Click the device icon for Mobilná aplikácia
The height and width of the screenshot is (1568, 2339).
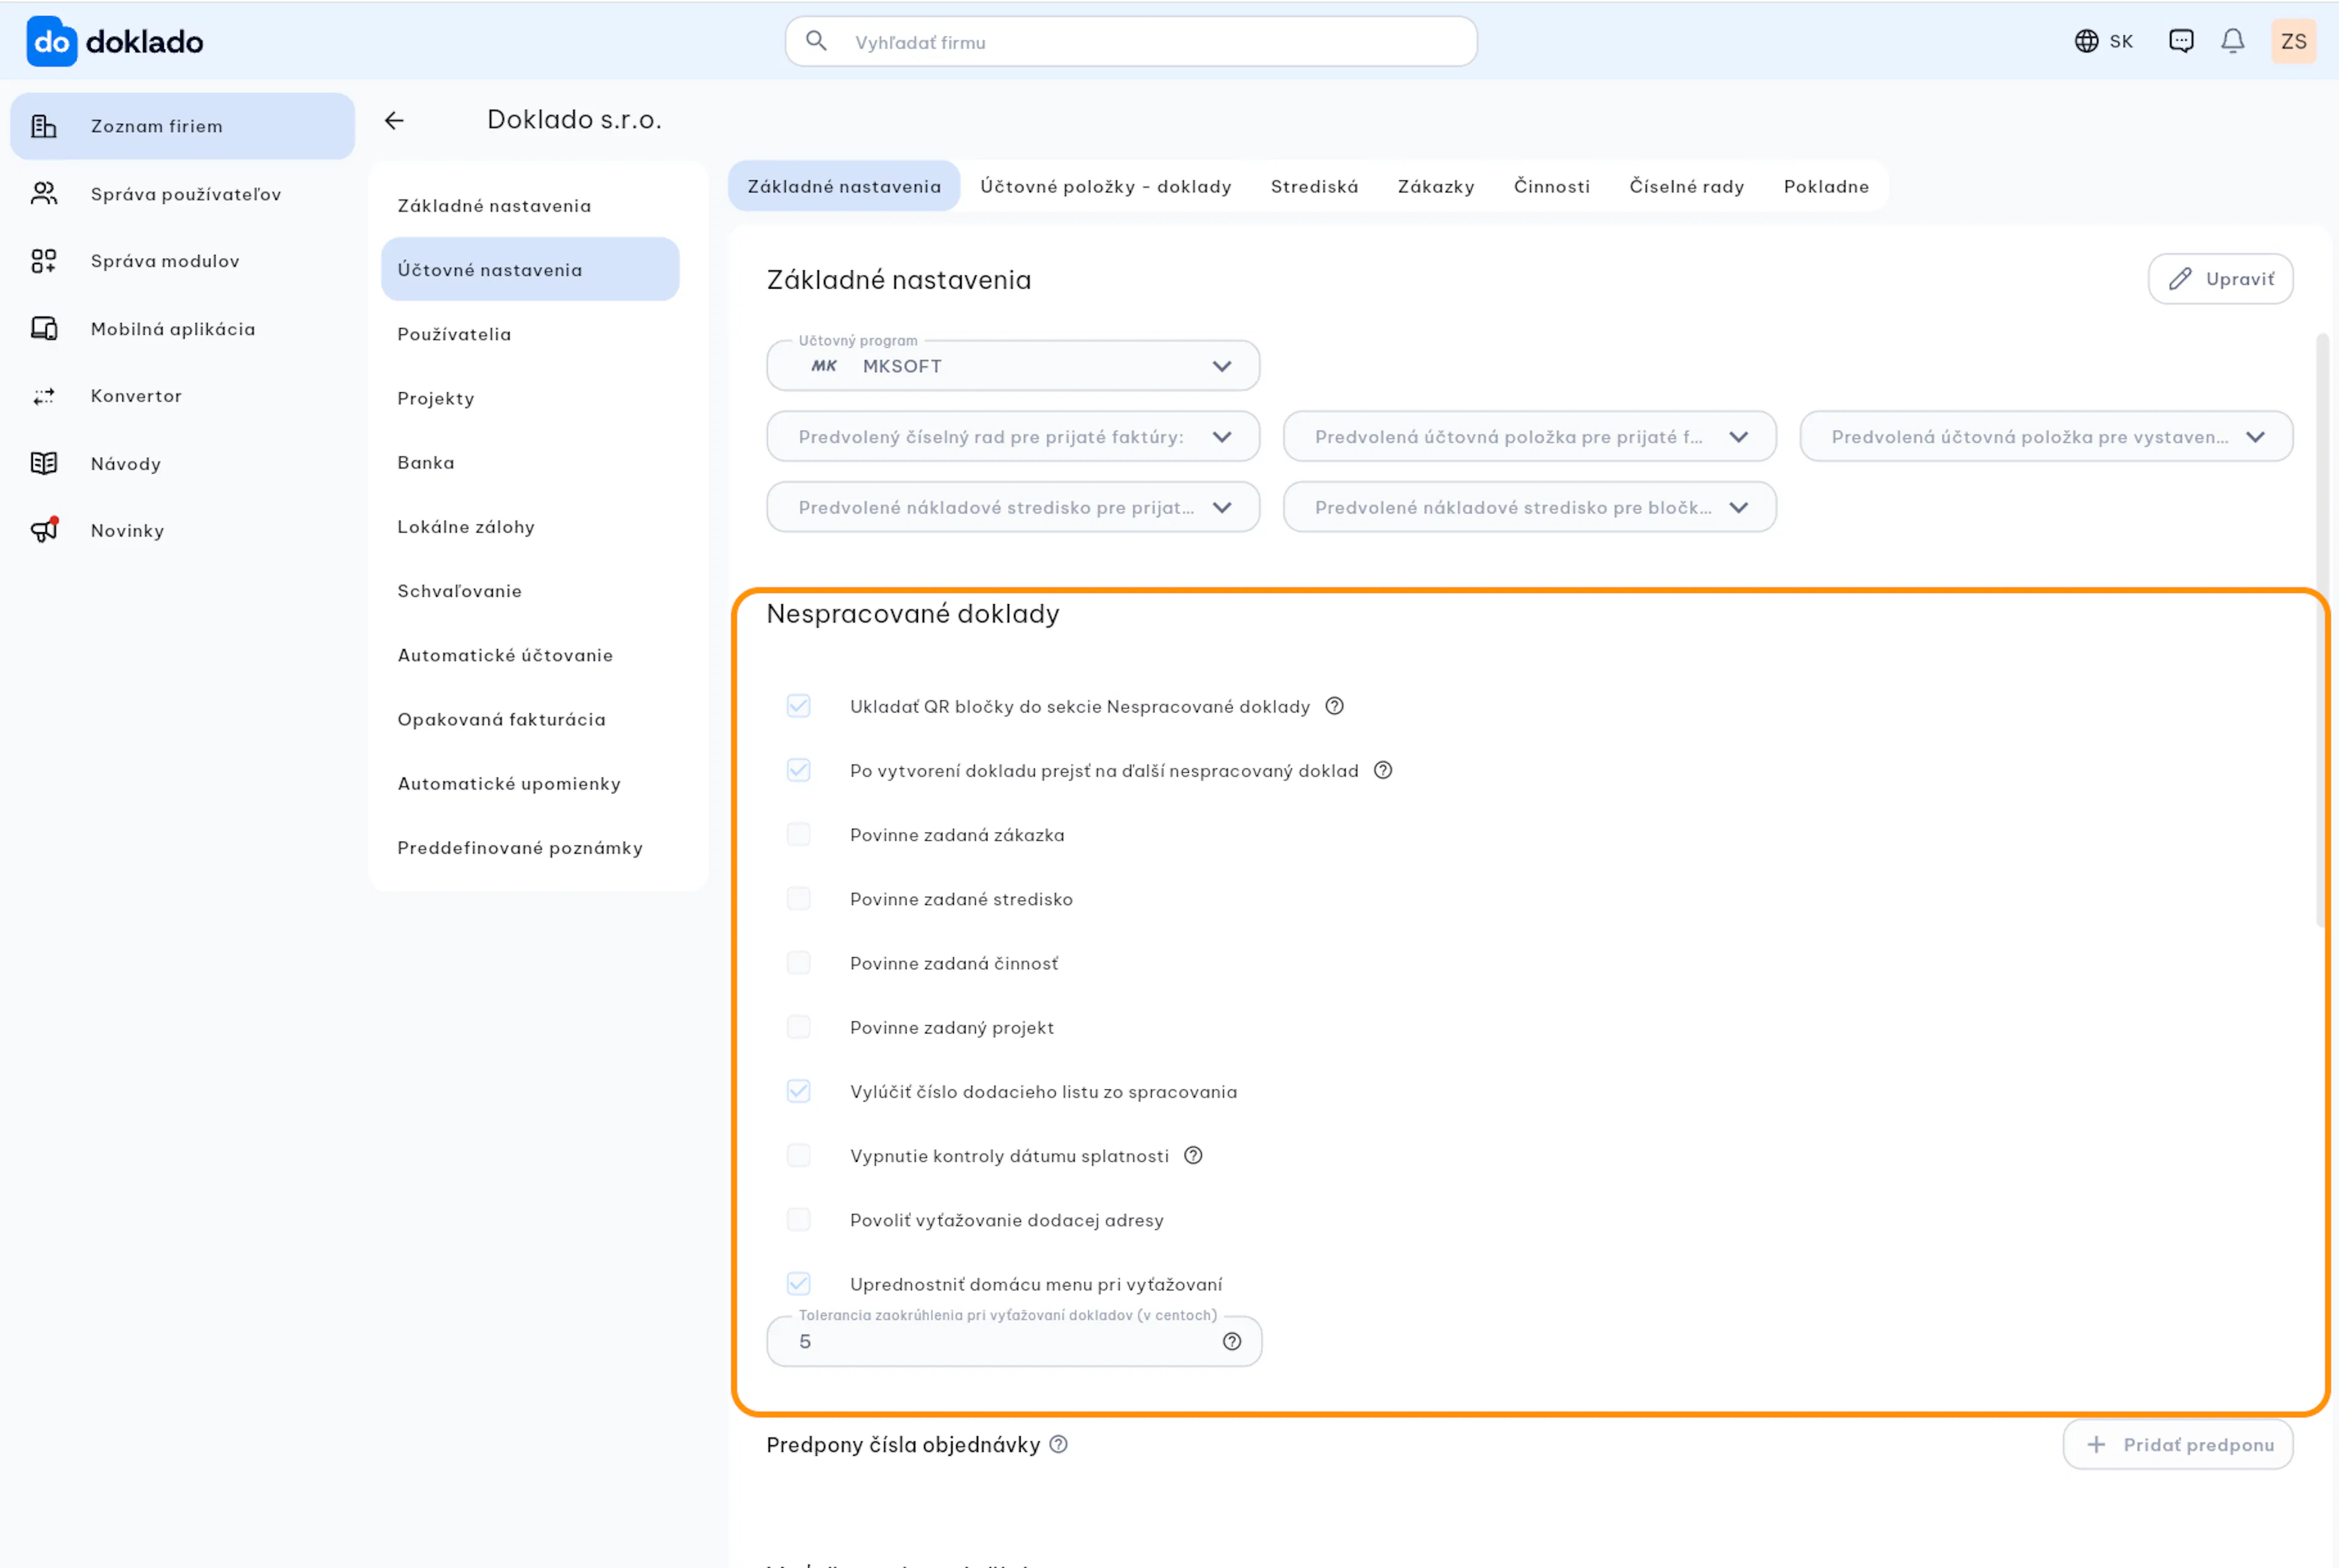tap(44, 328)
